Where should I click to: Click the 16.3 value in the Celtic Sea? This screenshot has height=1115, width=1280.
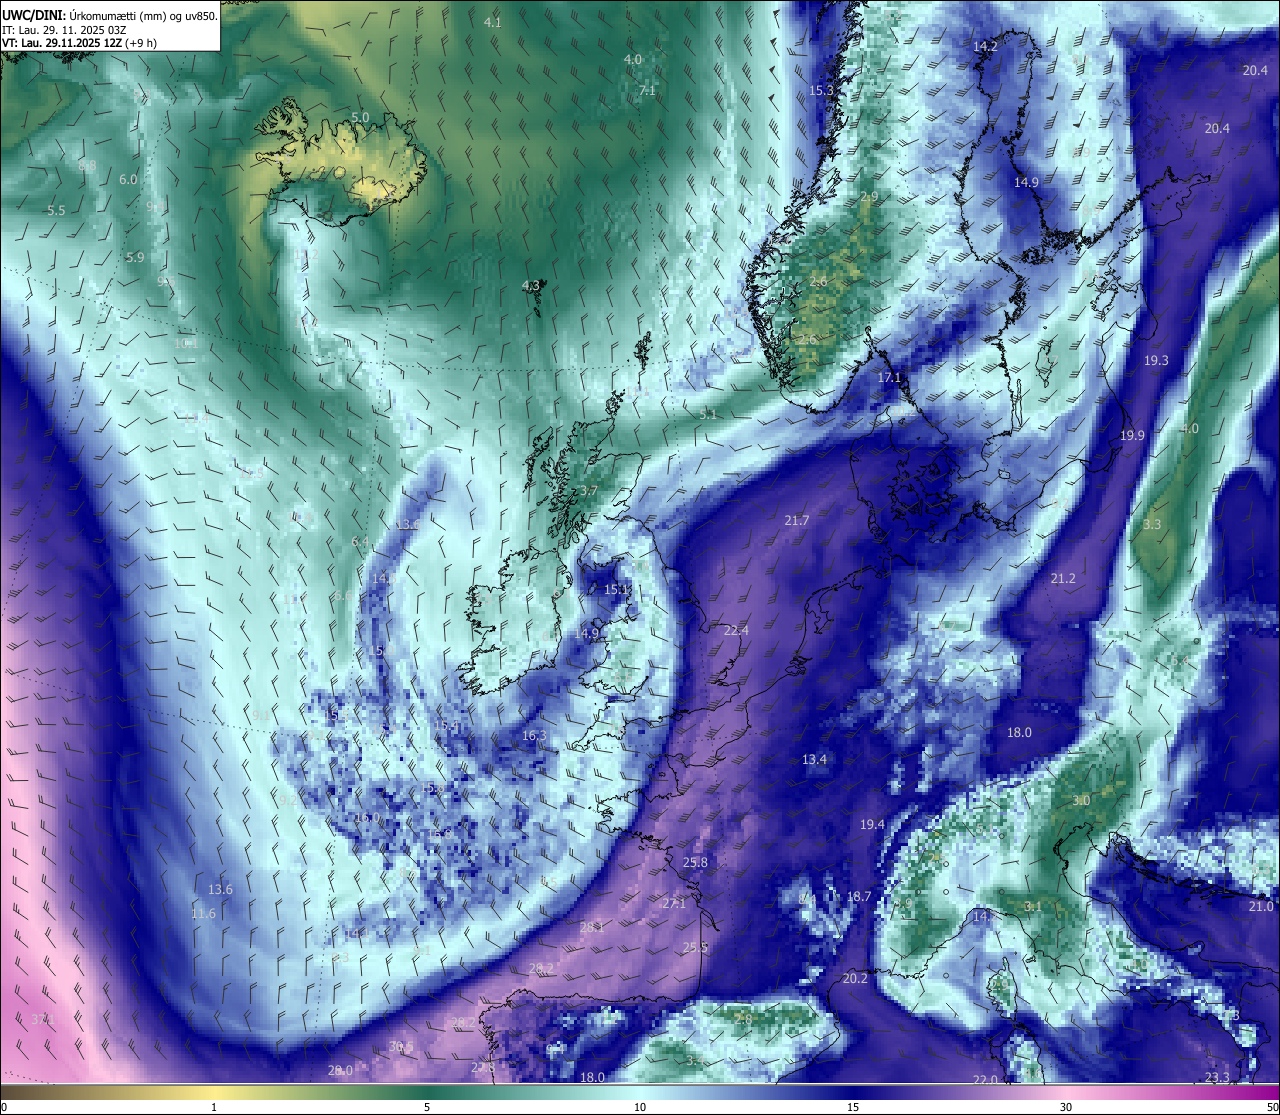pyautogui.click(x=534, y=735)
